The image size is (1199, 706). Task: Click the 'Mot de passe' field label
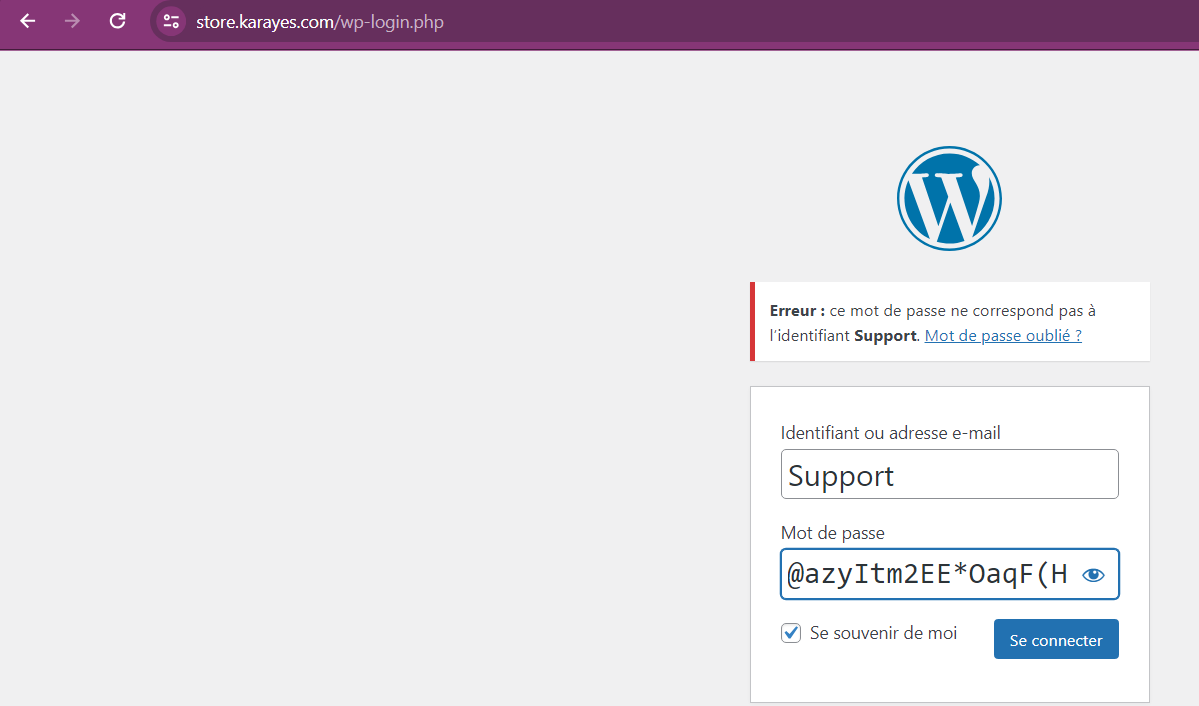click(832, 533)
